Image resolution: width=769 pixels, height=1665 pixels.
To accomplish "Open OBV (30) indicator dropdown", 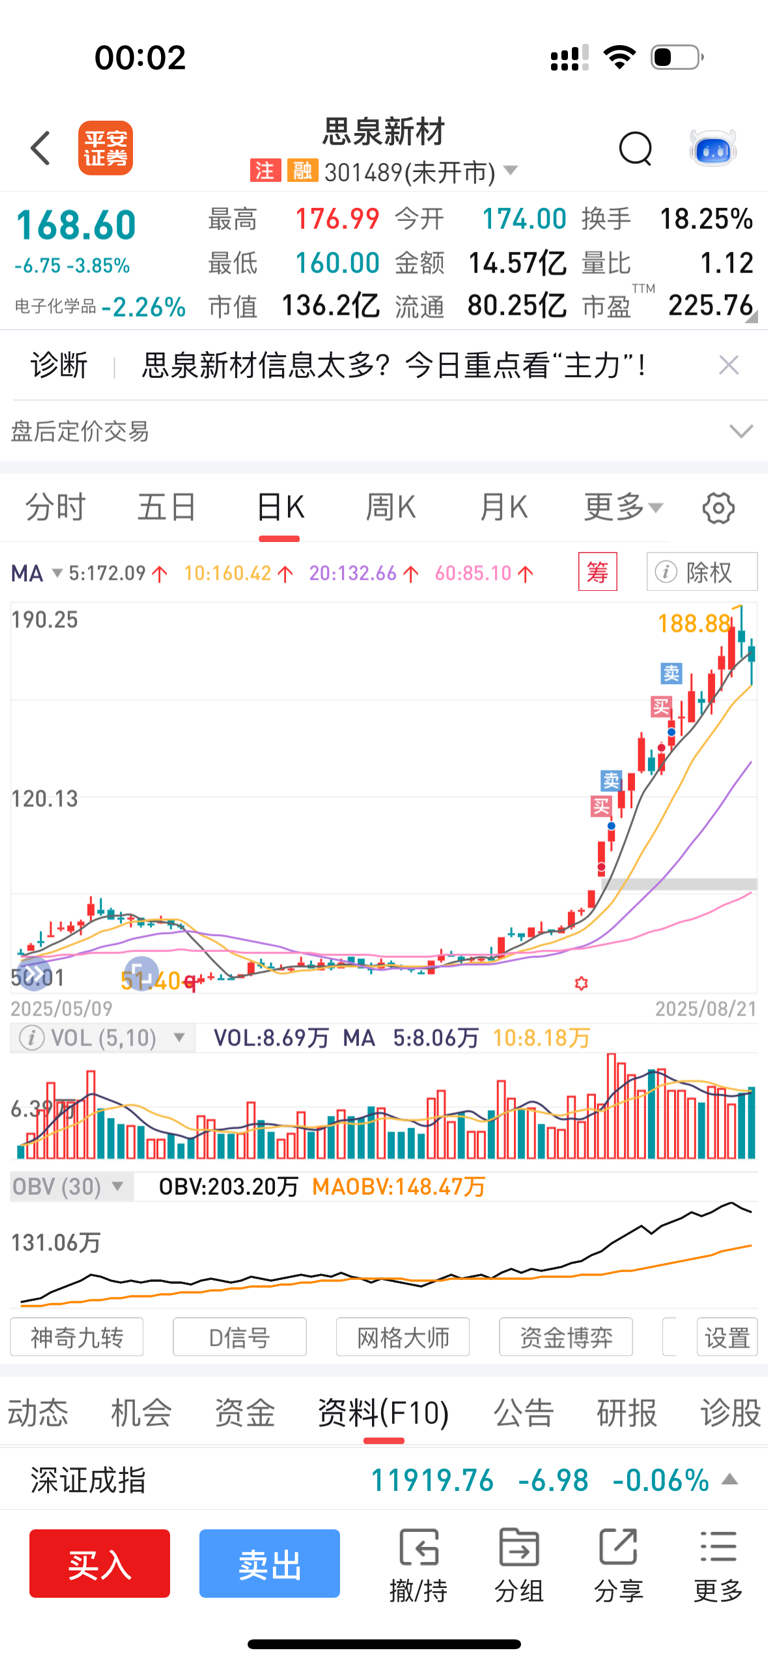I will pyautogui.click(x=71, y=1187).
